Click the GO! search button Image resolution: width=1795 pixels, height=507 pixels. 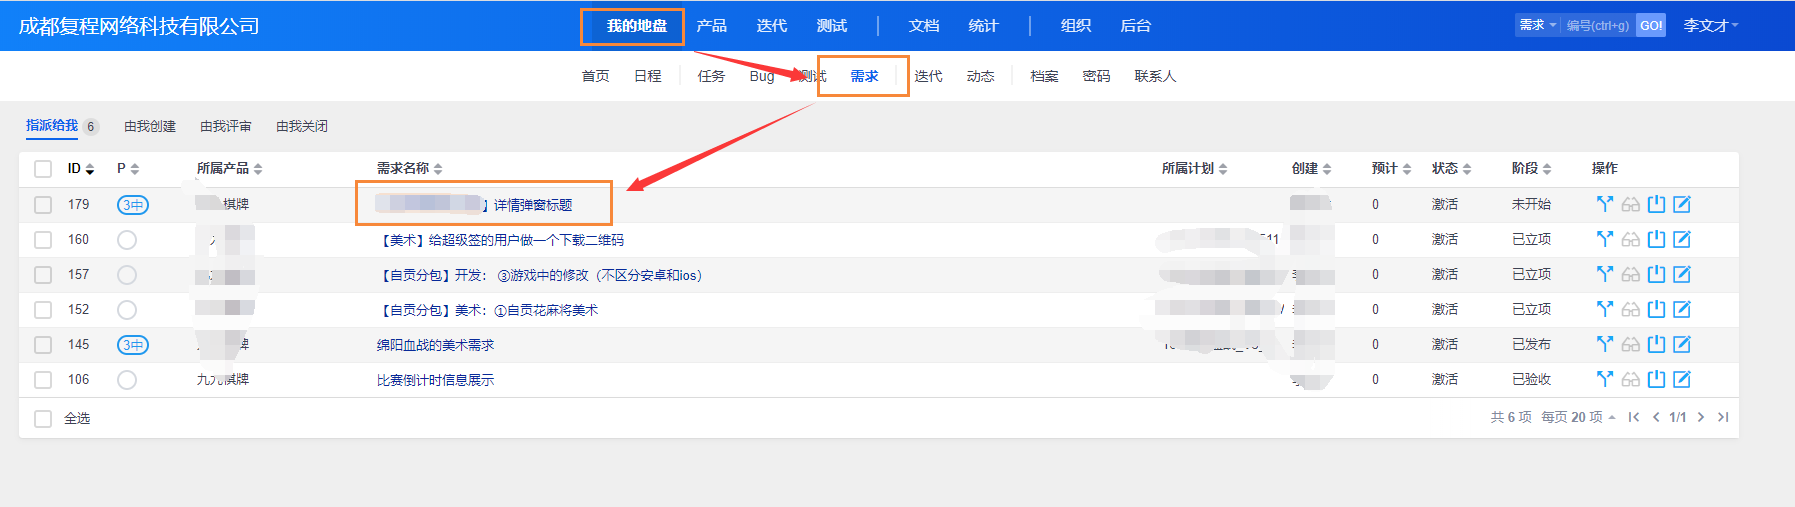pyautogui.click(x=1651, y=25)
